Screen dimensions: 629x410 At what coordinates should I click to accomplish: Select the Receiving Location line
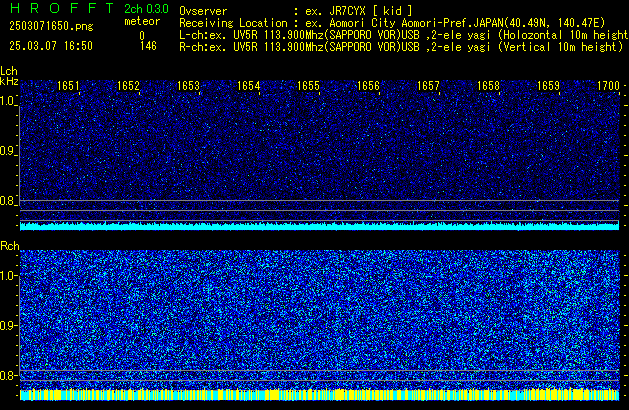[x=392, y=23]
